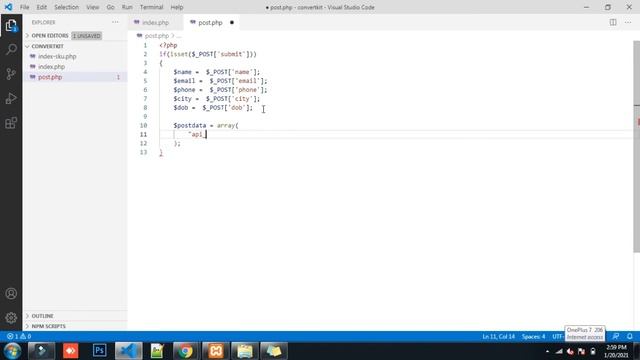640x360 pixels.
Task: Click the Split Editor Right icon
Action: point(613,22)
